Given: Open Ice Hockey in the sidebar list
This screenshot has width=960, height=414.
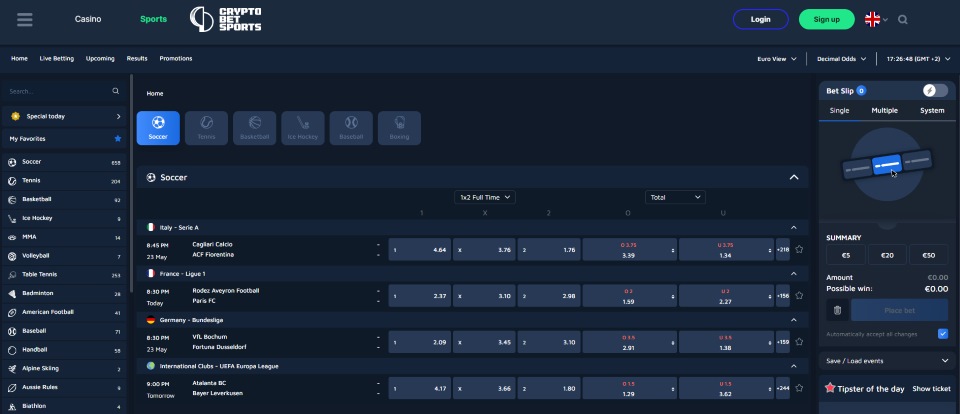Looking at the screenshot, I should [64, 218].
